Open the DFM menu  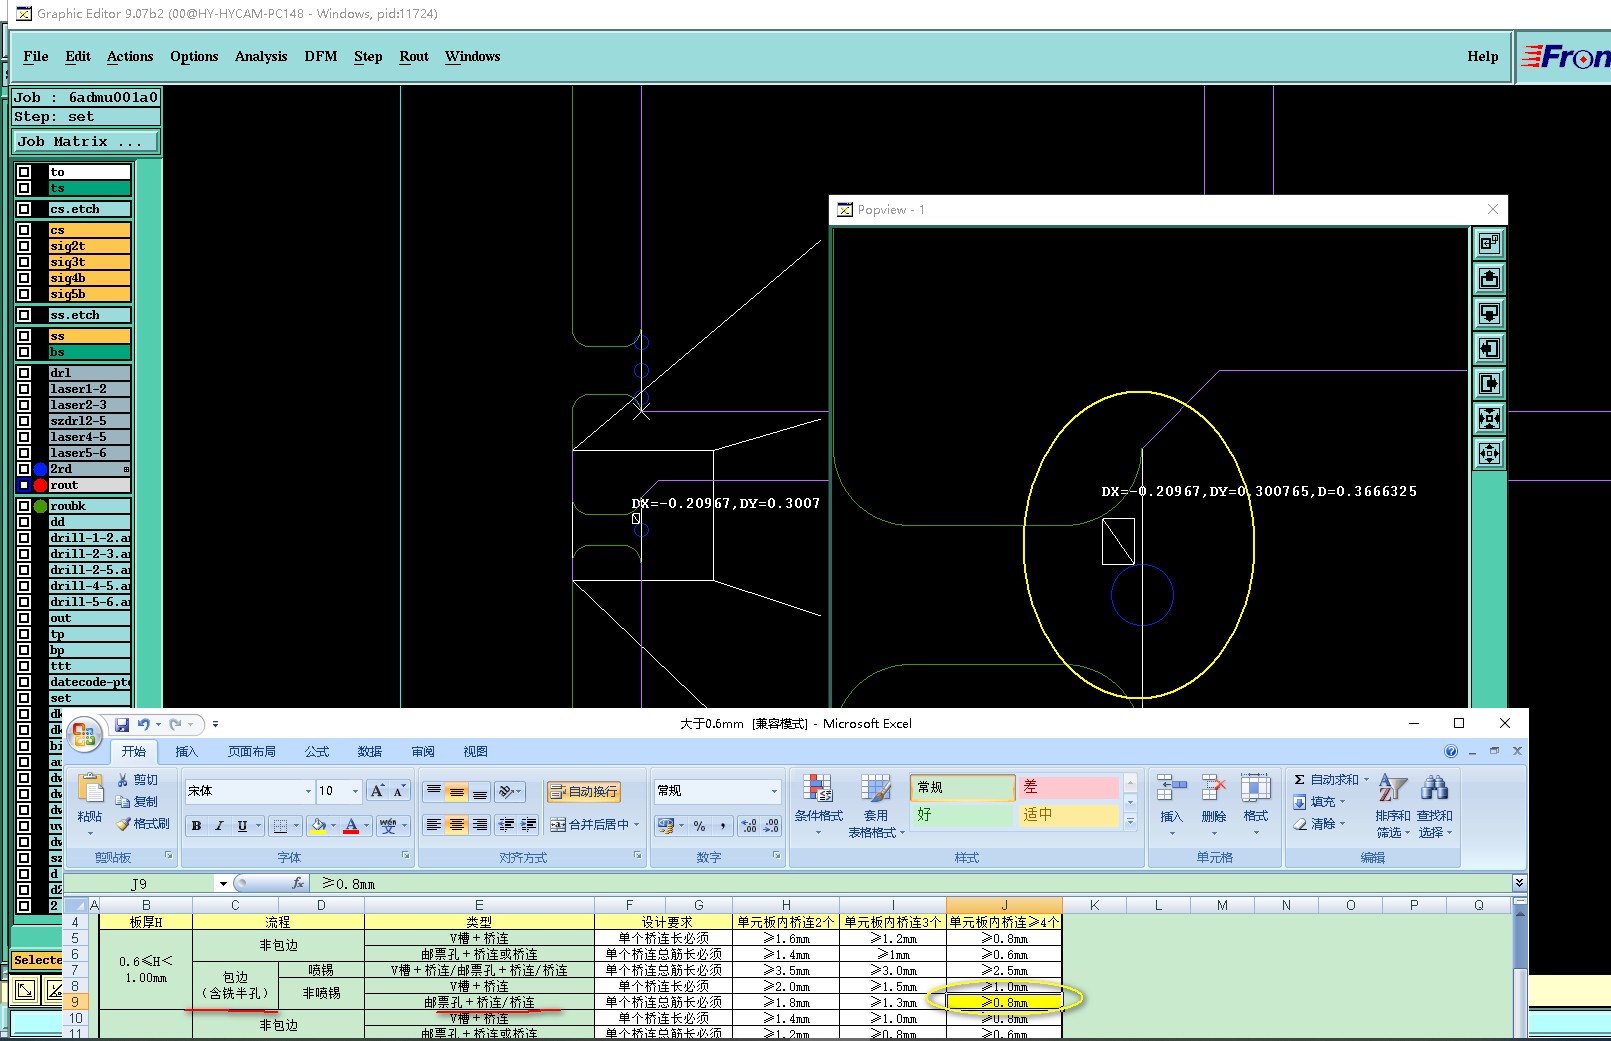320,57
